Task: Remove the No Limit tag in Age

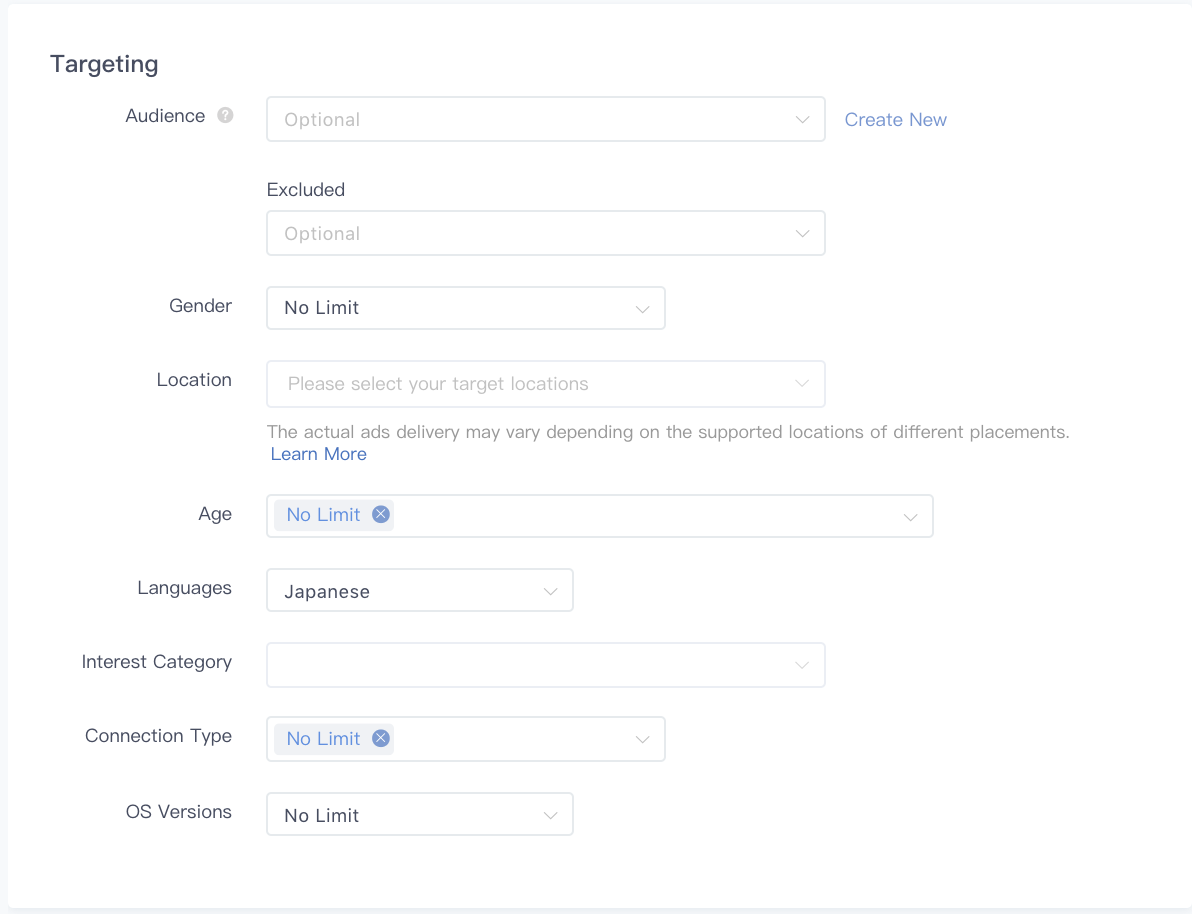Action: [380, 514]
